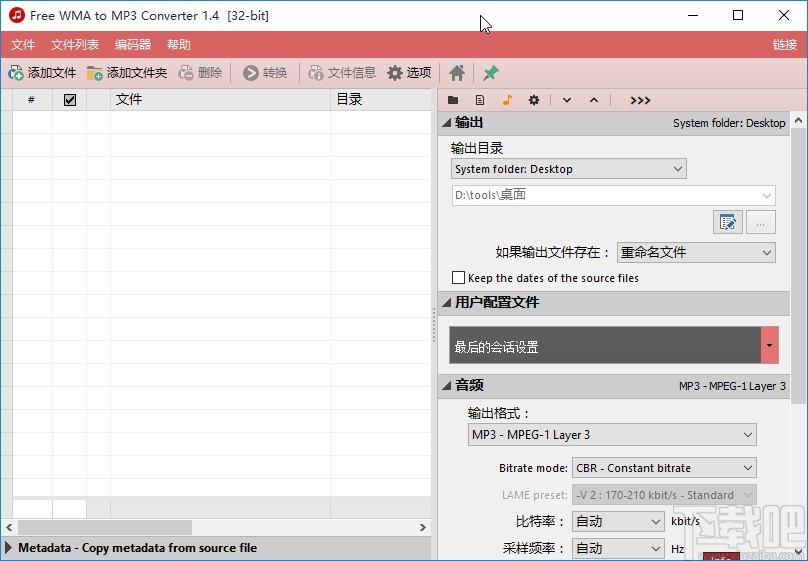Open the 比特率 自动 dropdown
The width and height of the screenshot is (808, 561).
click(x=618, y=521)
